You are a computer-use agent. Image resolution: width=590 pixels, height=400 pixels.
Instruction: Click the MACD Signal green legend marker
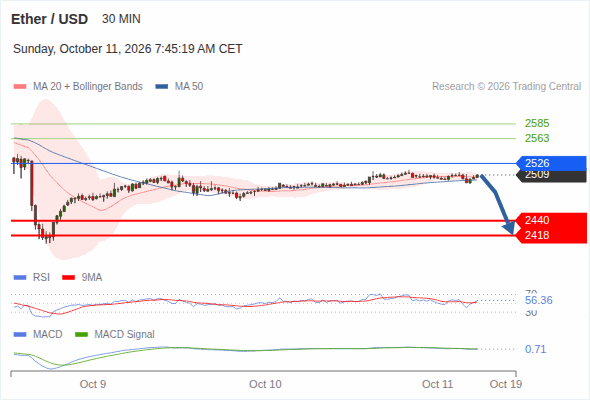point(81,334)
